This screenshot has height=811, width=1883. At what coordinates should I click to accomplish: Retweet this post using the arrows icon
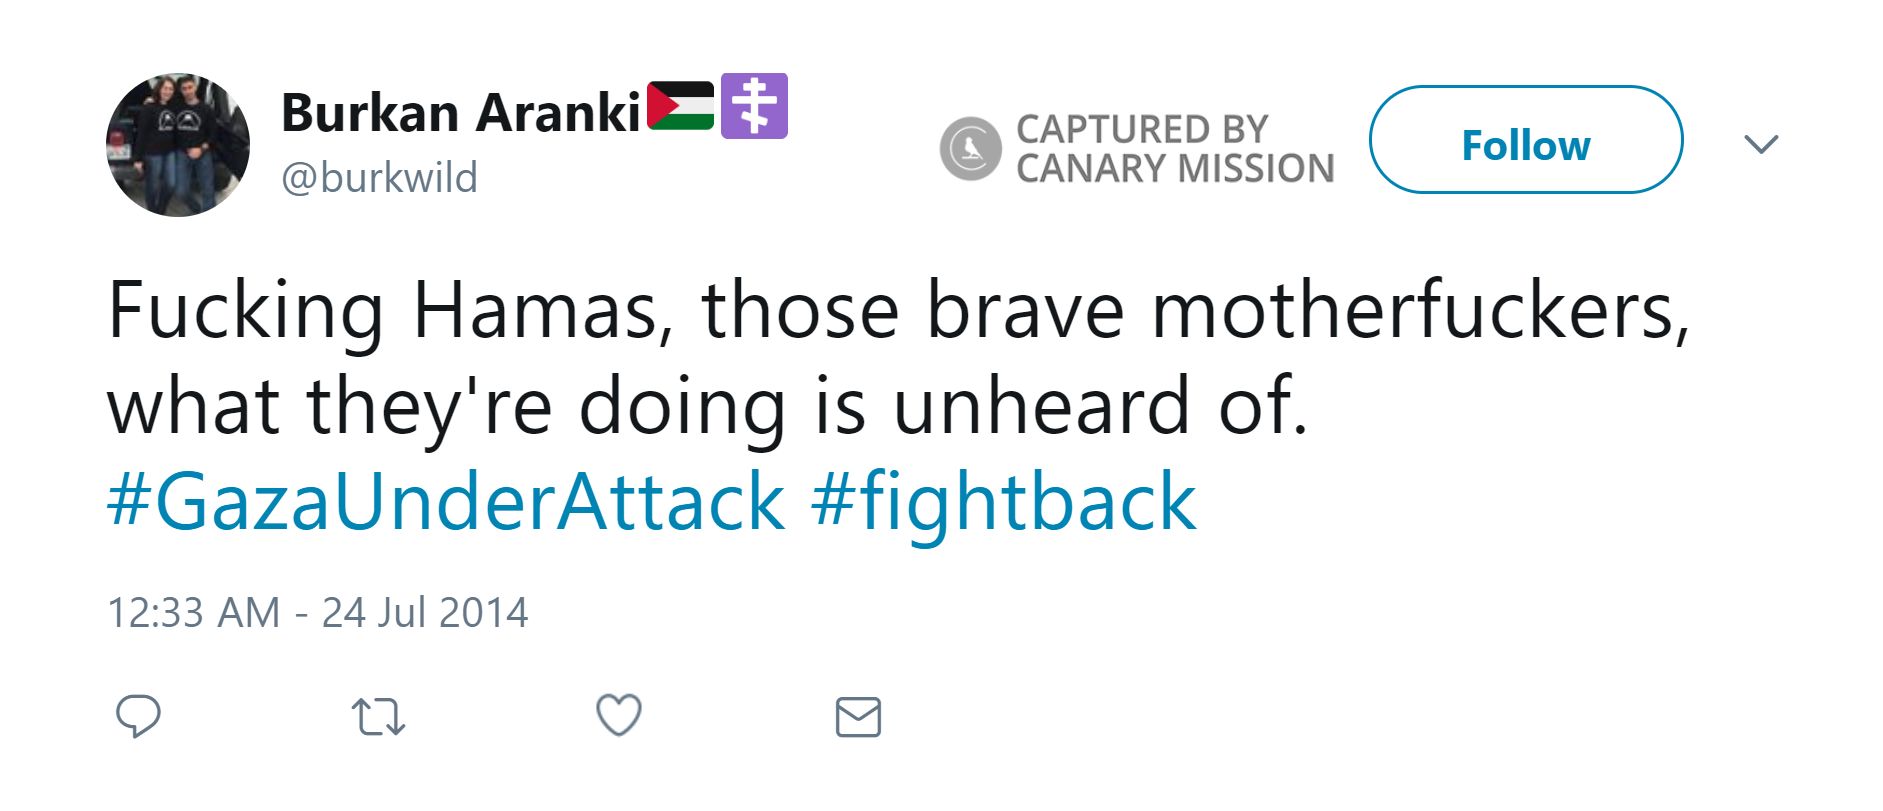tap(378, 717)
